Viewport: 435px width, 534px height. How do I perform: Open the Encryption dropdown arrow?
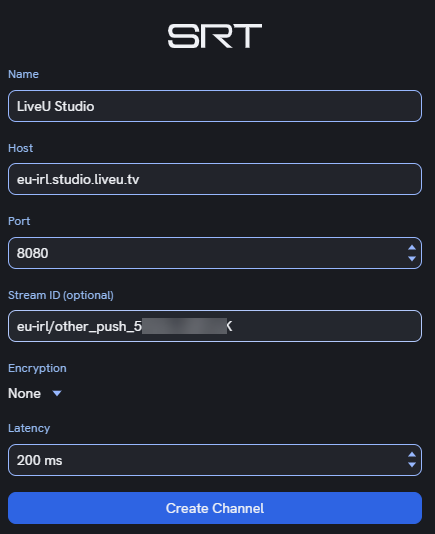coord(57,394)
